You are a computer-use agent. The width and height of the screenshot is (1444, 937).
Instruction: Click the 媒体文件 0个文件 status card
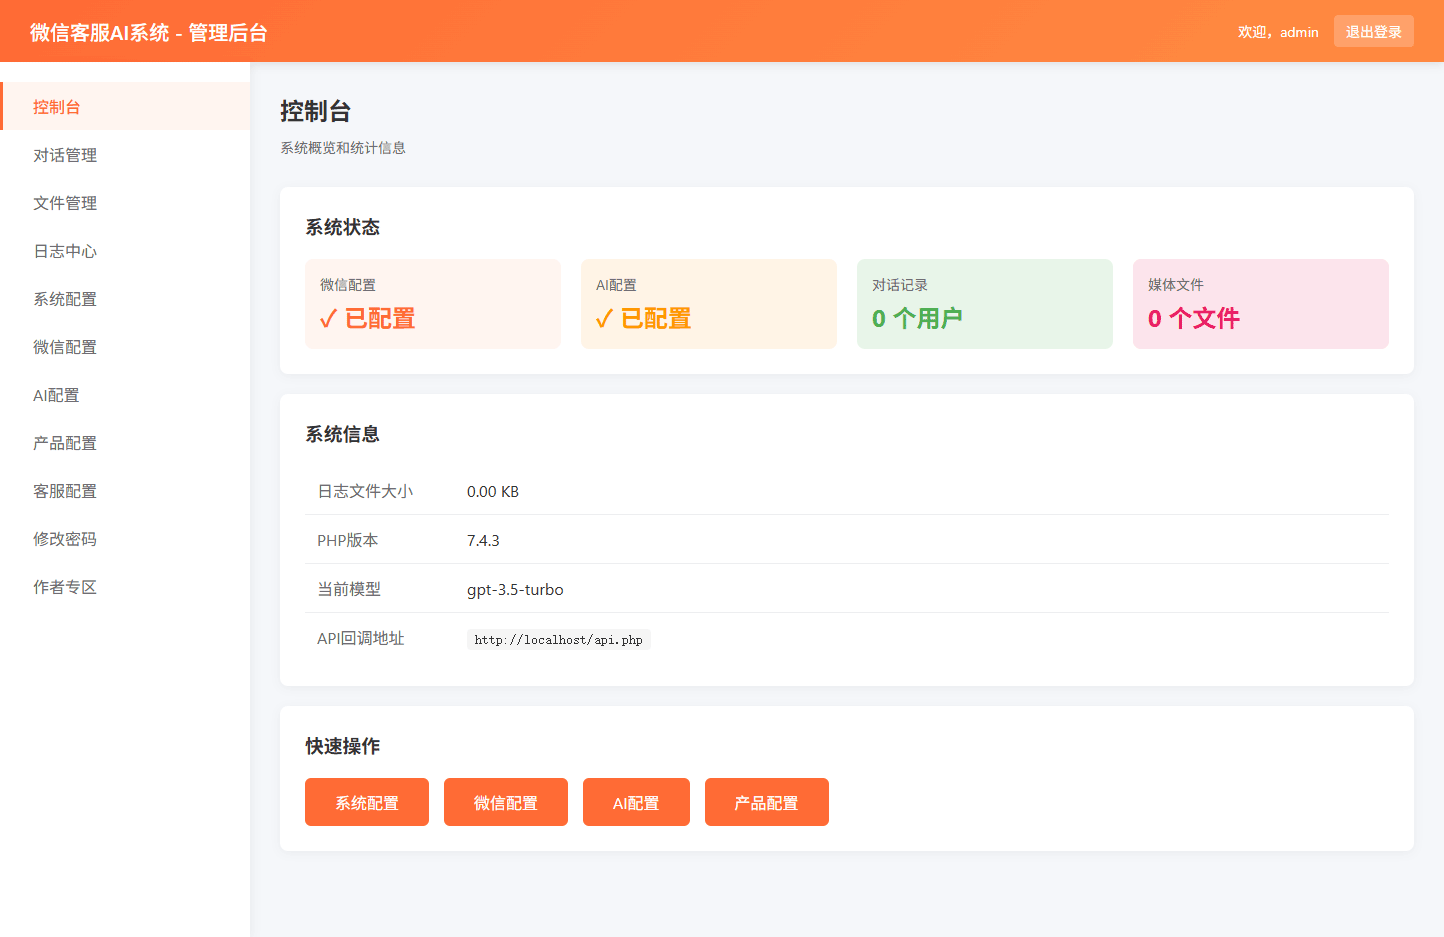point(1261,303)
